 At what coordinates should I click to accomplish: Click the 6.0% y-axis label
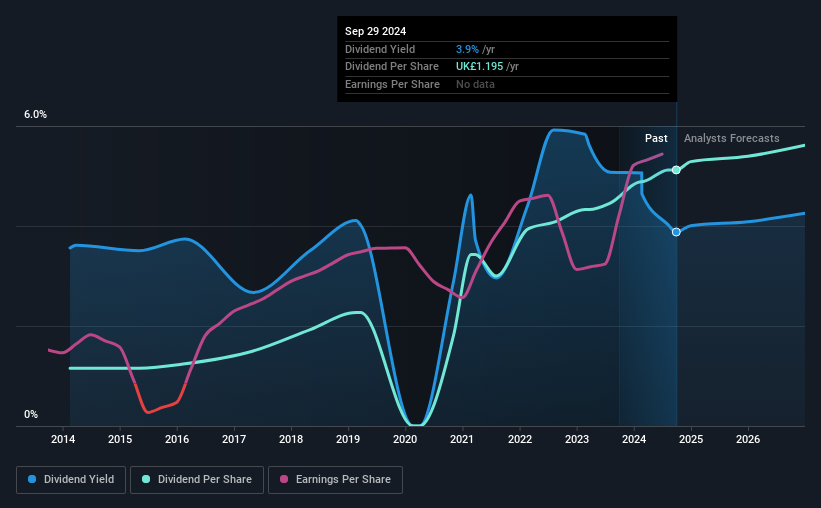pyautogui.click(x=36, y=115)
